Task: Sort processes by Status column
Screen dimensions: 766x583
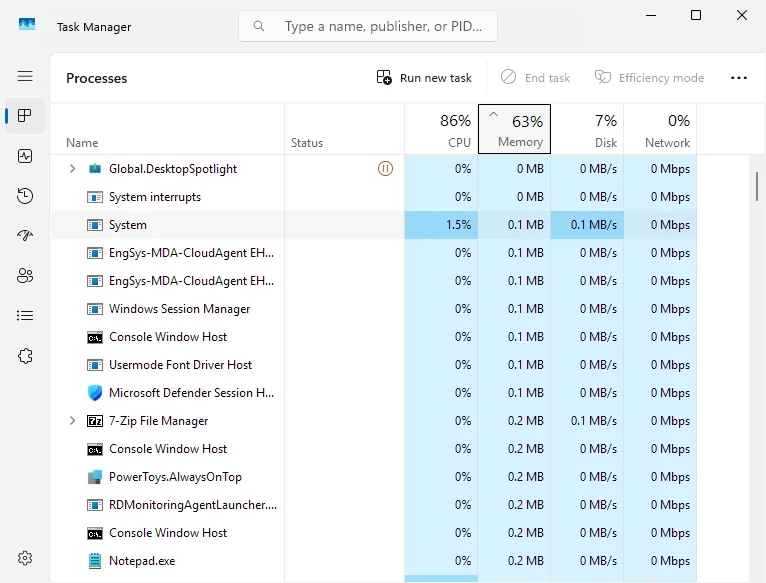Action: pyautogui.click(x=344, y=129)
